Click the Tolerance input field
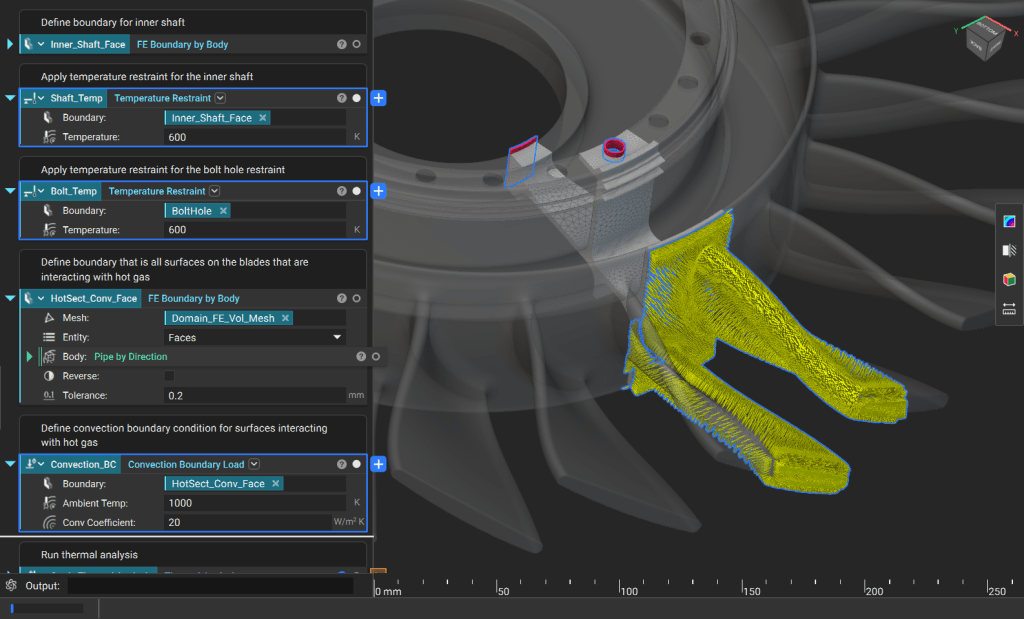 click(x=255, y=396)
